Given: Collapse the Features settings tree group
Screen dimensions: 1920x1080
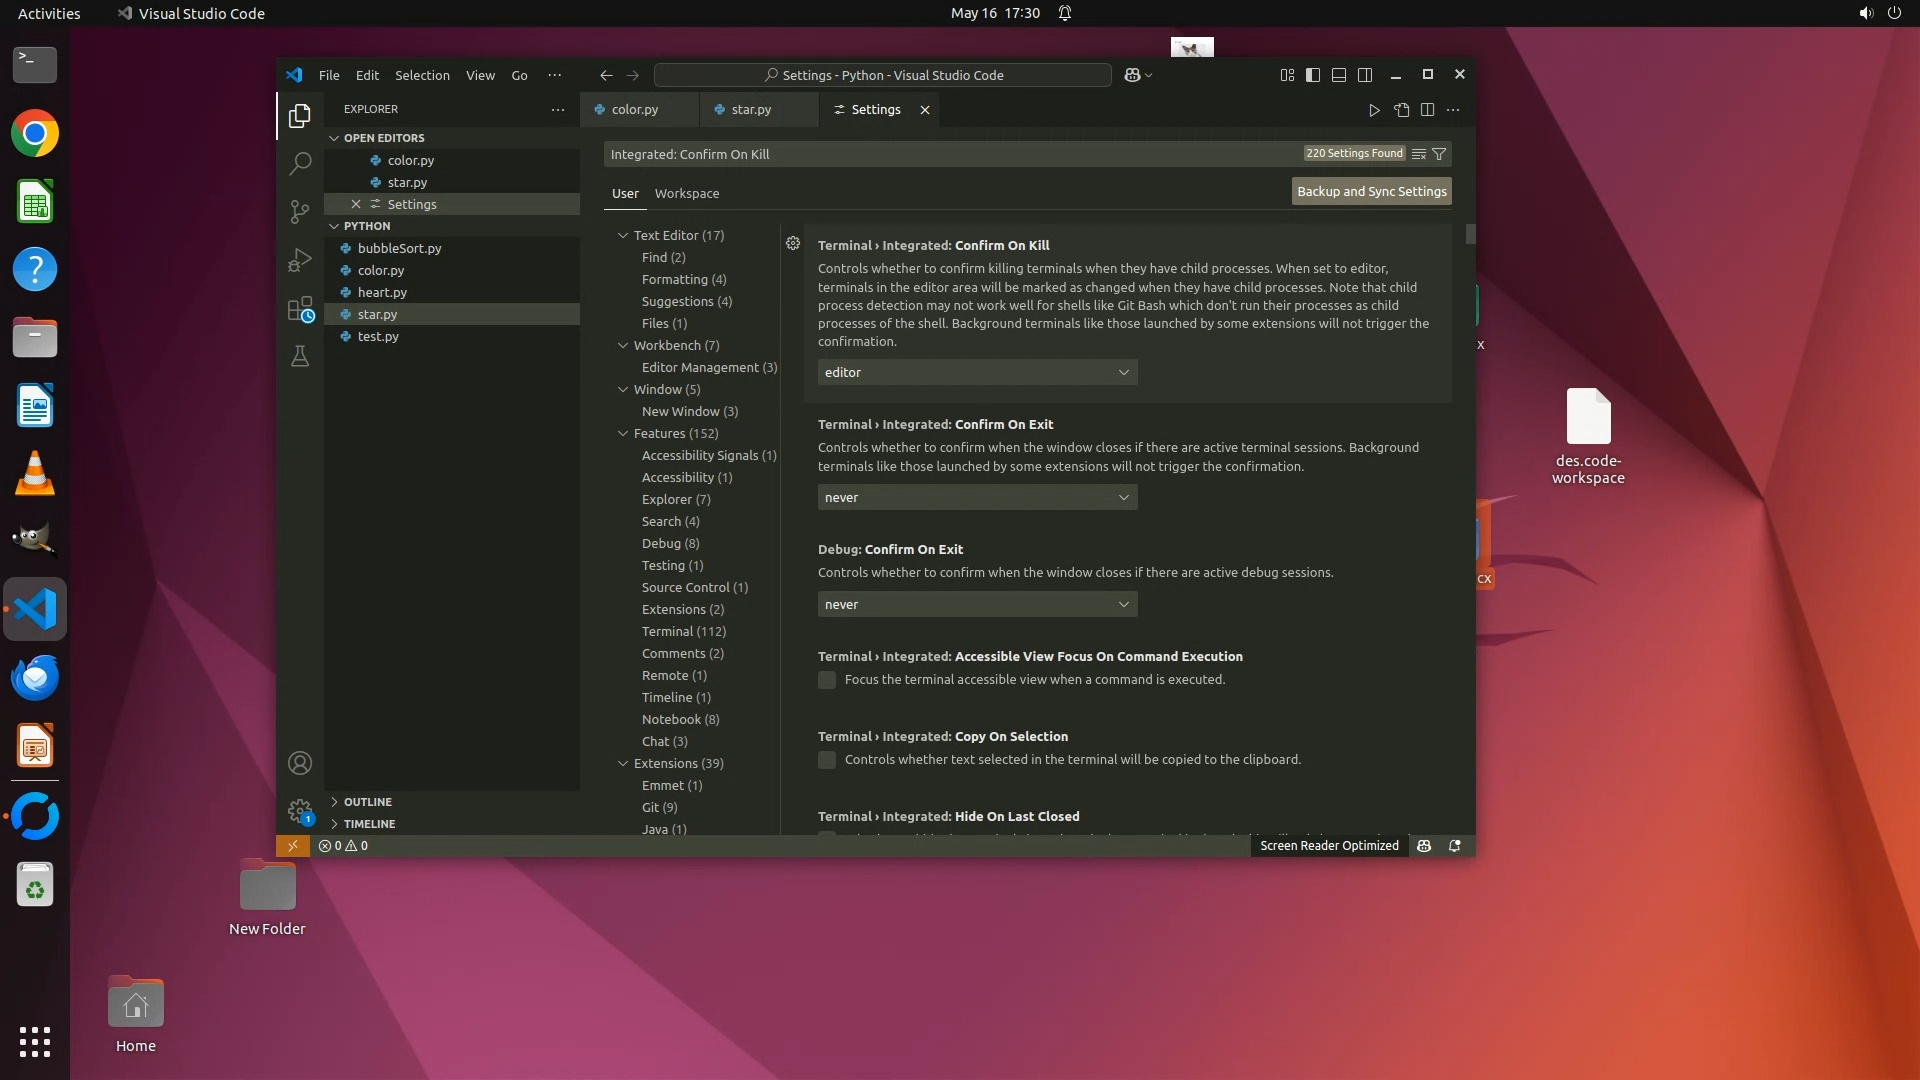Looking at the screenshot, I should click(623, 433).
